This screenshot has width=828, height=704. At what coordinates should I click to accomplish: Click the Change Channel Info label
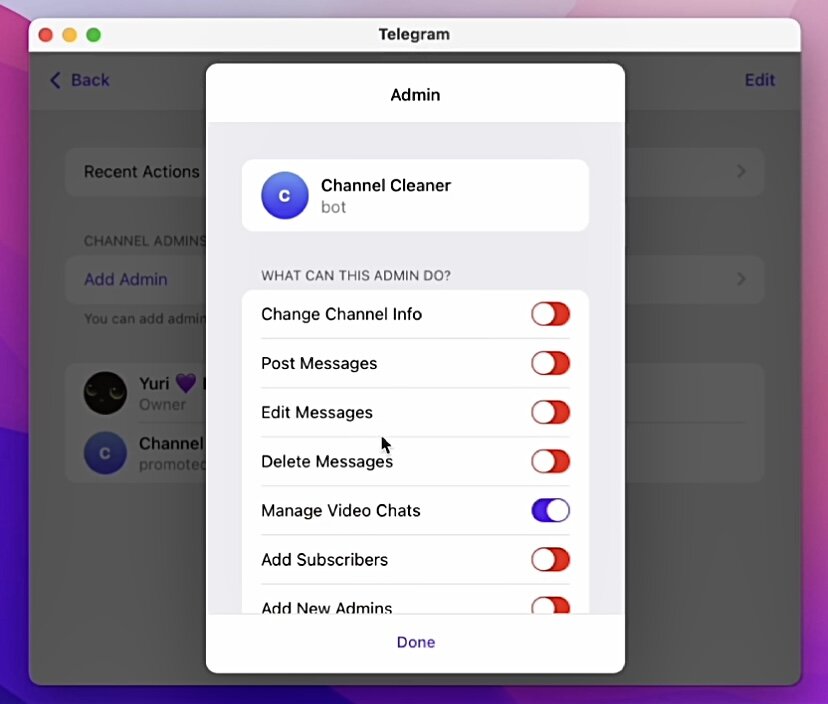(341, 315)
